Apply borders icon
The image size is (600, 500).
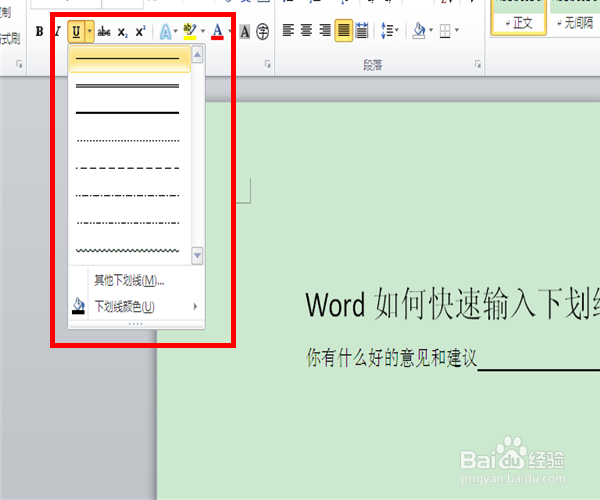click(445, 31)
